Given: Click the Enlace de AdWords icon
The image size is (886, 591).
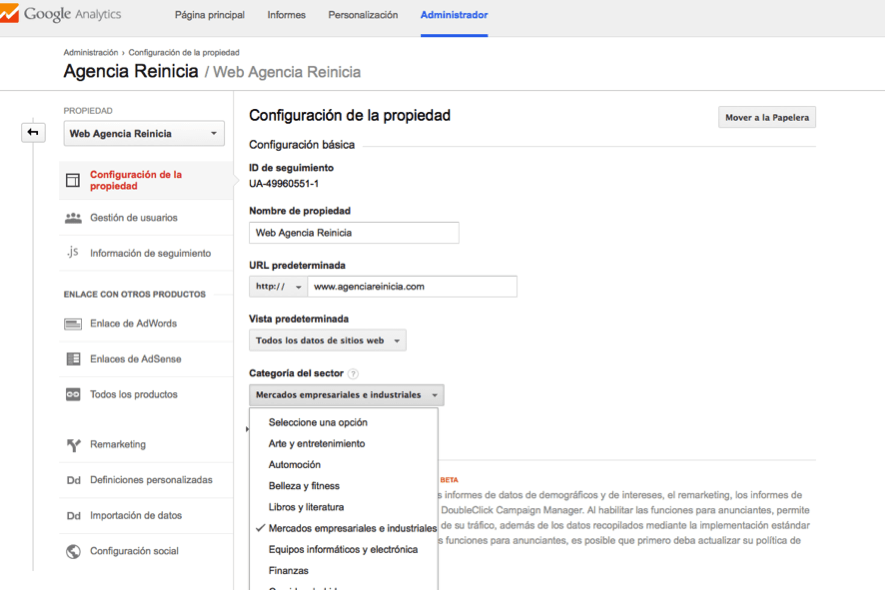Looking at the screenshot, I should 72,324.
